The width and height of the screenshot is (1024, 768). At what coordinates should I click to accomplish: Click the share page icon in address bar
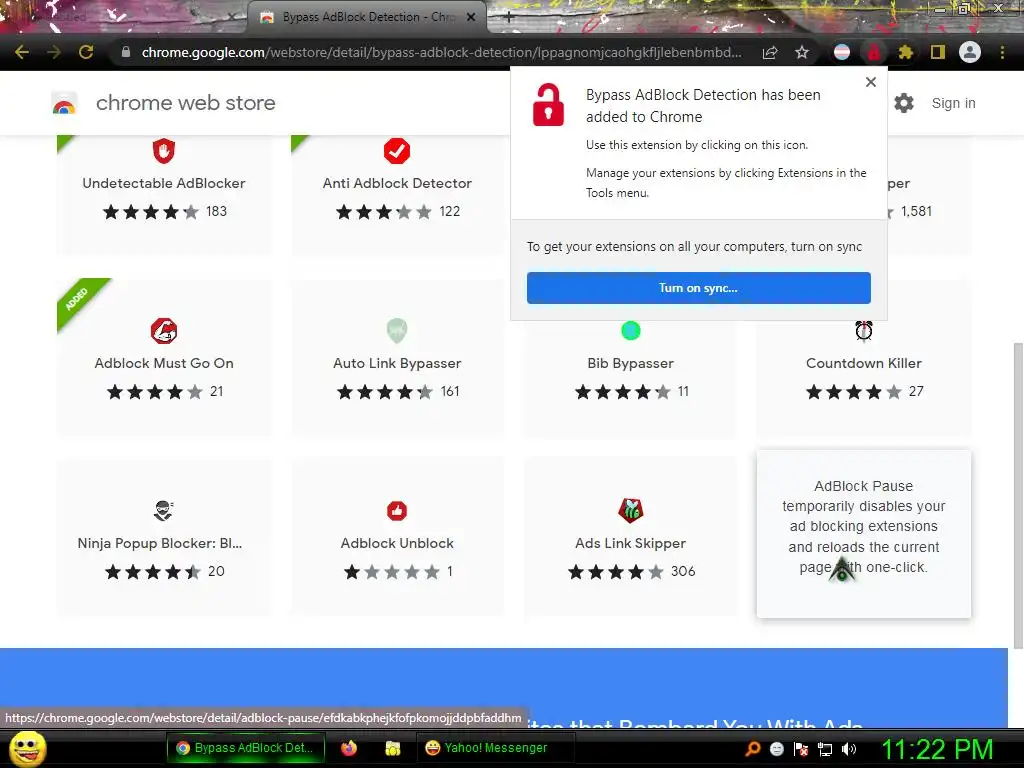point(770,53)
